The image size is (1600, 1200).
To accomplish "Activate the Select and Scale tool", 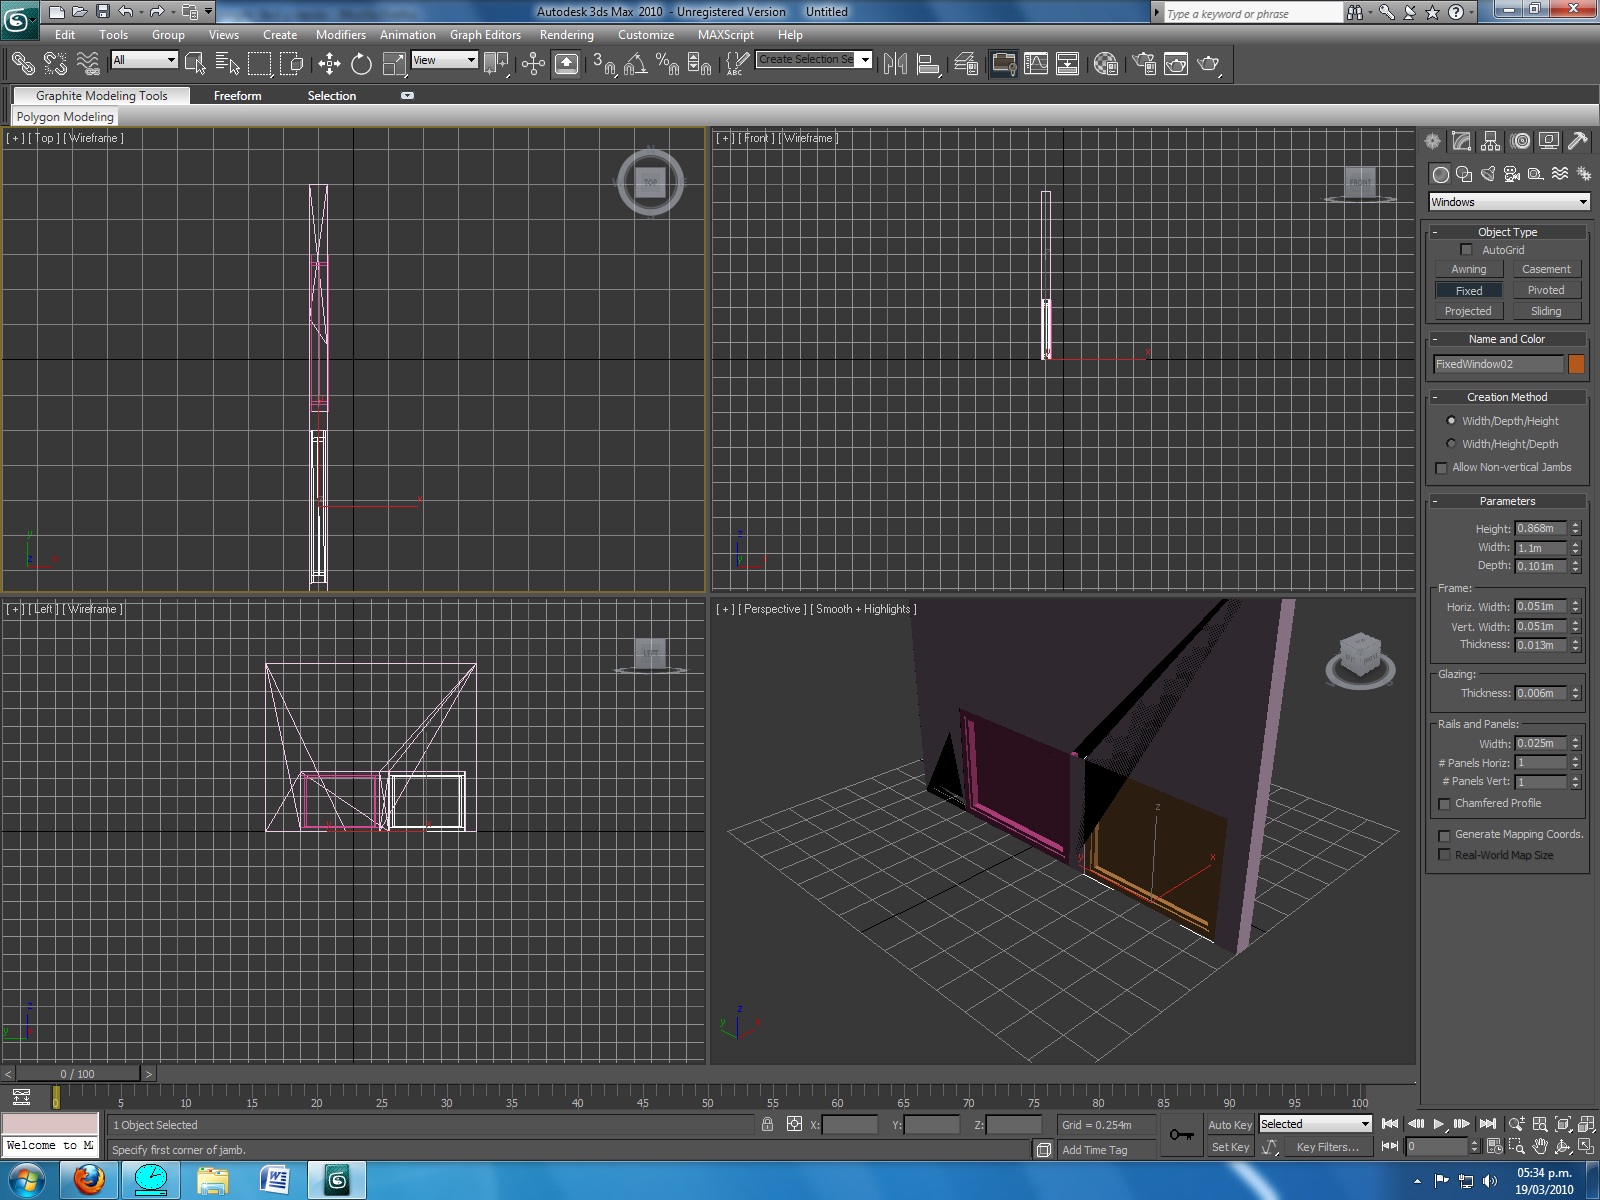I will 394,64.
